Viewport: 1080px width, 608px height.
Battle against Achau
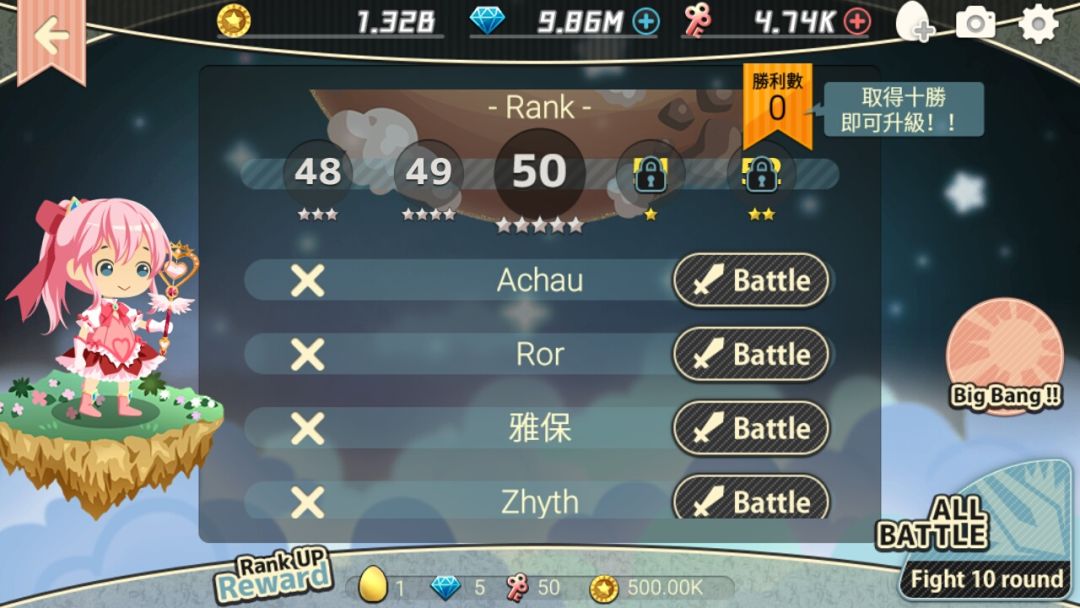coord(751,280)
